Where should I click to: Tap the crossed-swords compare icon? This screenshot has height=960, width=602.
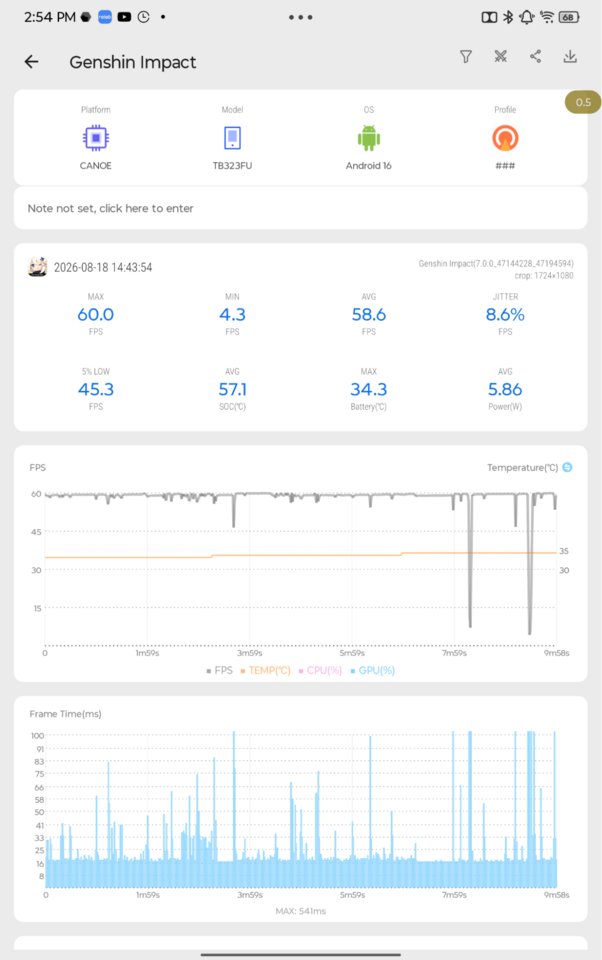point(501,57)
